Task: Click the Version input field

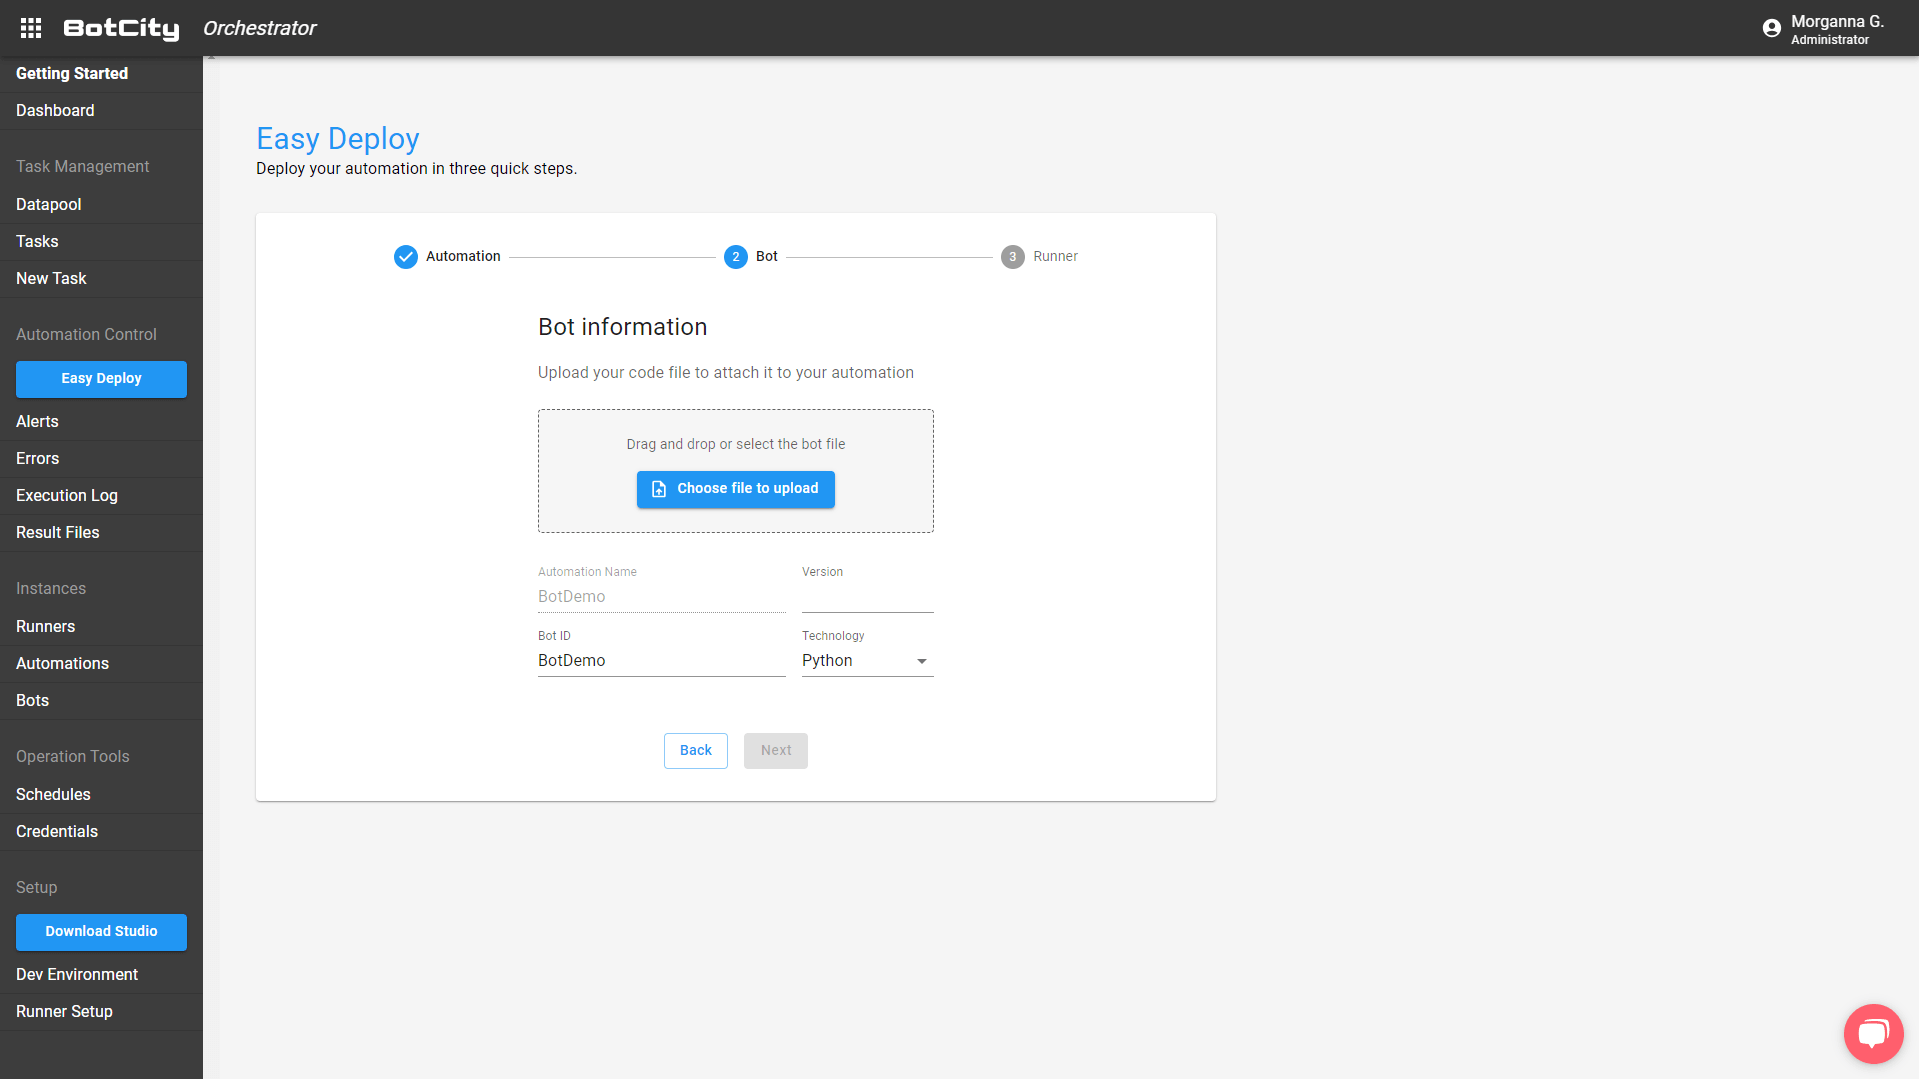Action: click(866, 597)
